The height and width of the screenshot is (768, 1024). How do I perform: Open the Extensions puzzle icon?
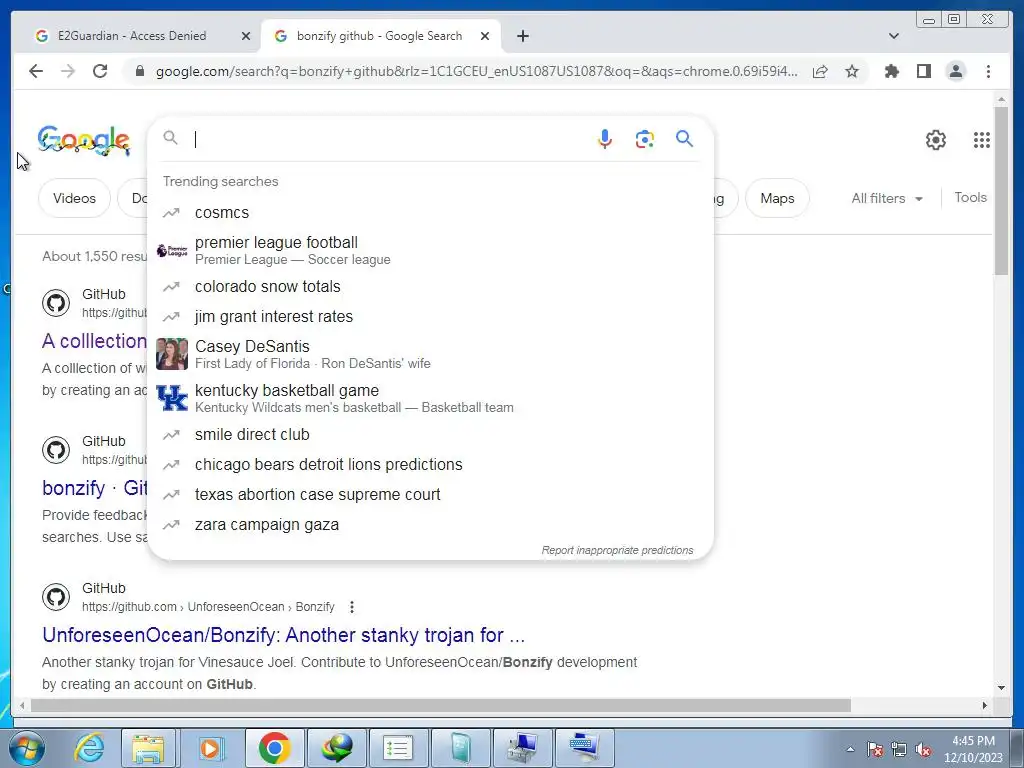891,71
